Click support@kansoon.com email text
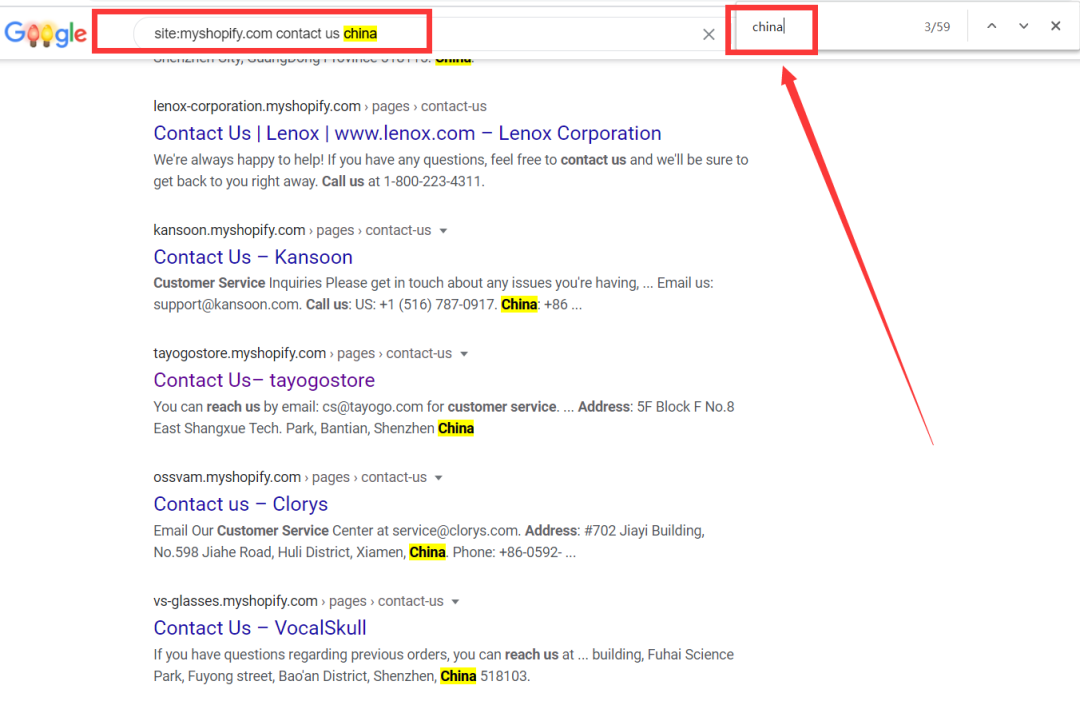Viewport: 1080px width, 717px height. coord(226,304)
